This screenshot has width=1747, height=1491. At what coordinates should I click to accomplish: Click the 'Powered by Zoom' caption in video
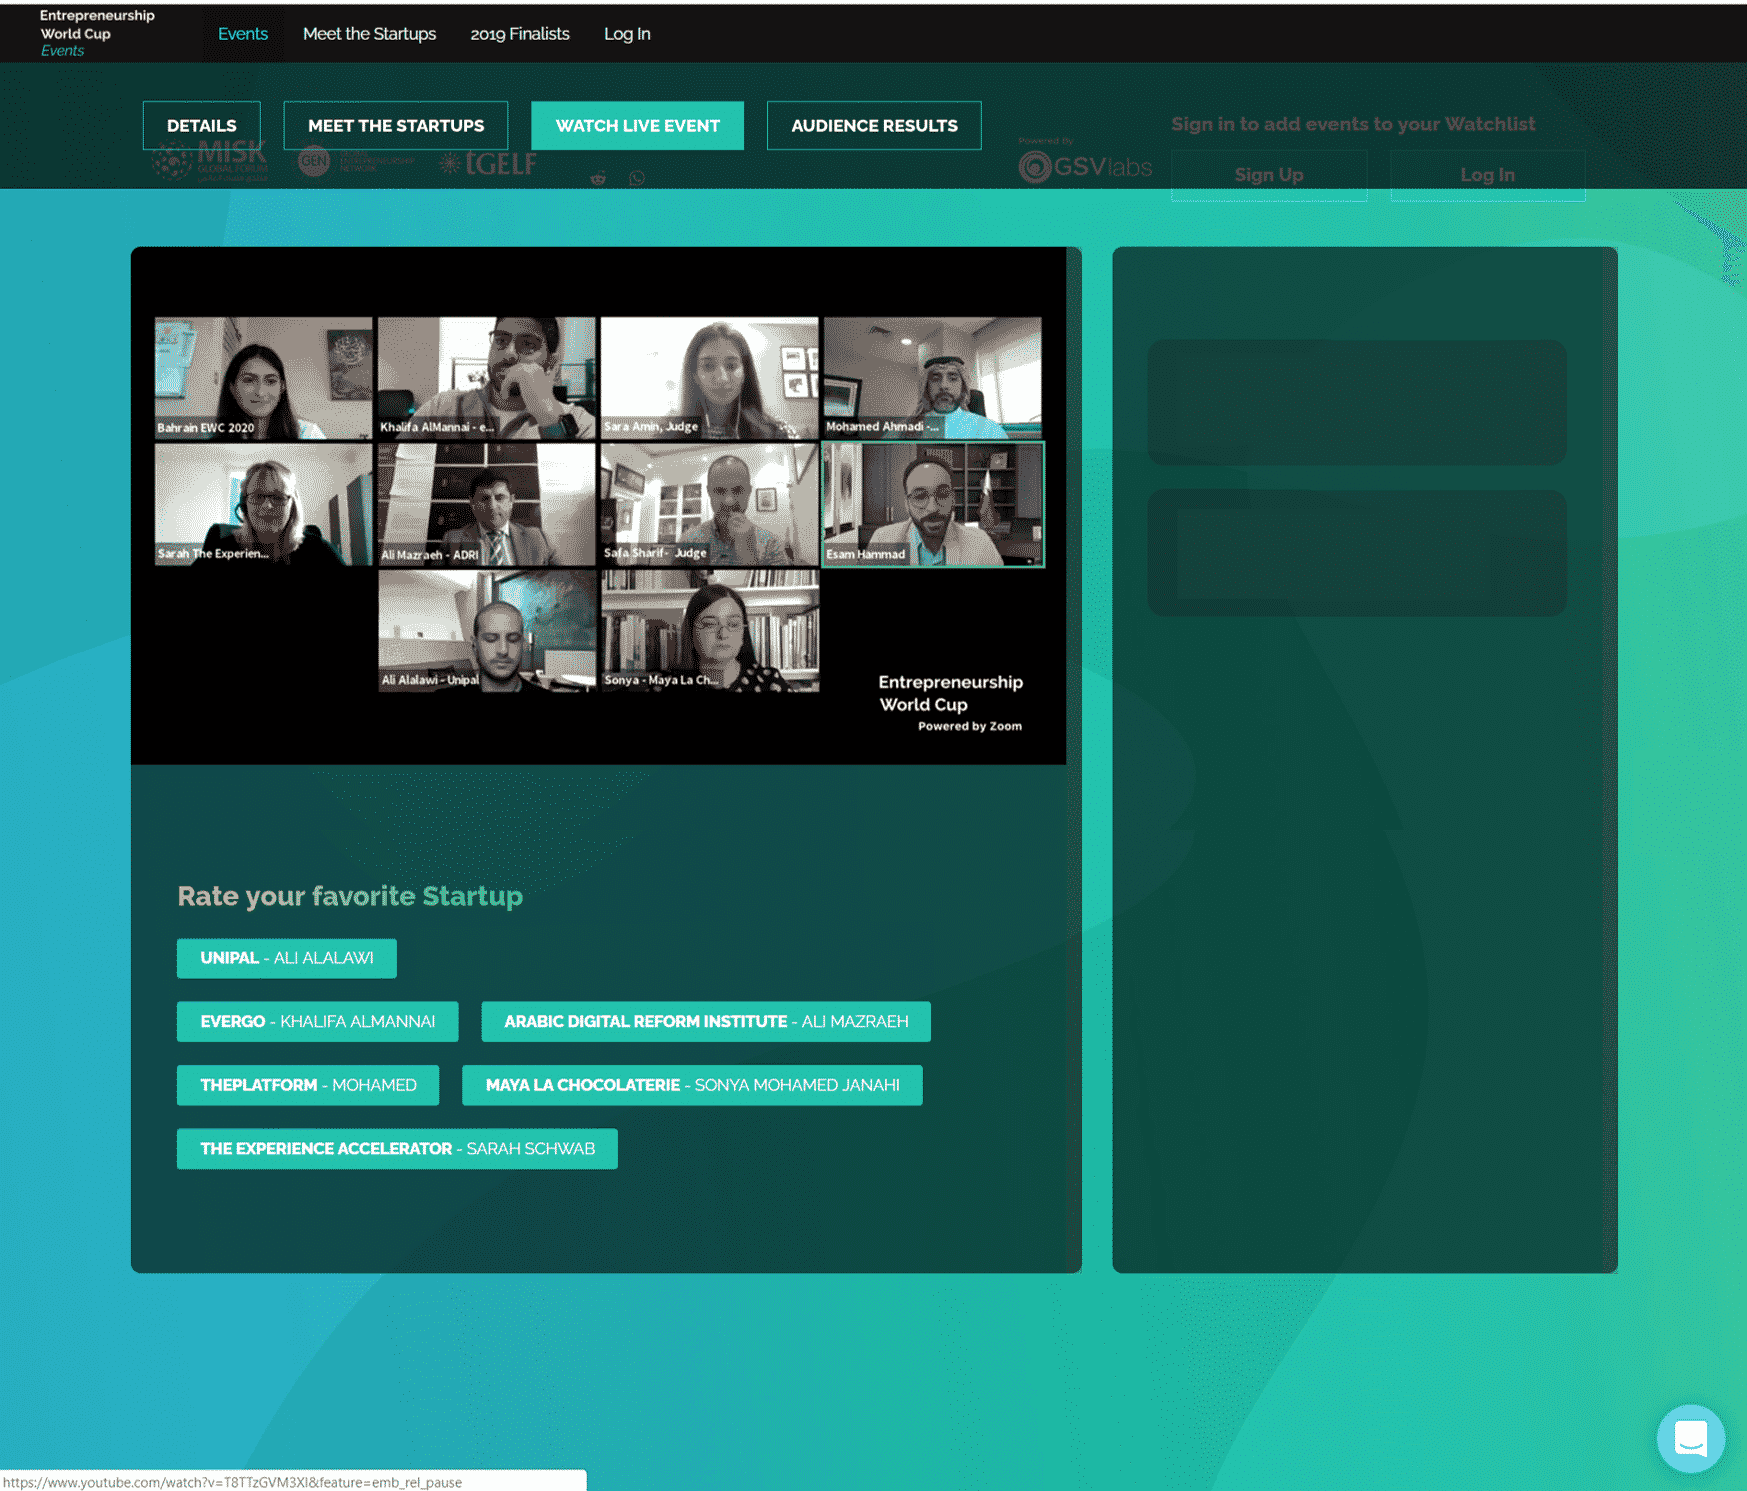tap(970, 727)
